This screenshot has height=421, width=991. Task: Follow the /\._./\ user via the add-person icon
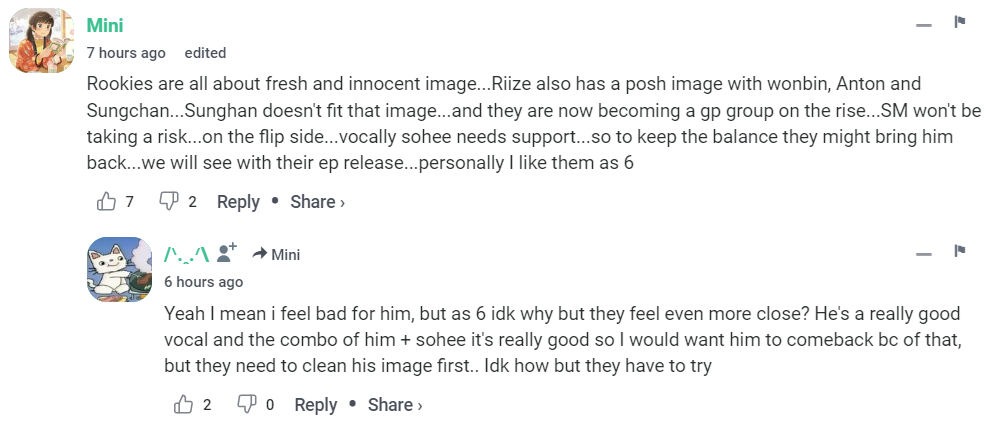pos(227,253)
